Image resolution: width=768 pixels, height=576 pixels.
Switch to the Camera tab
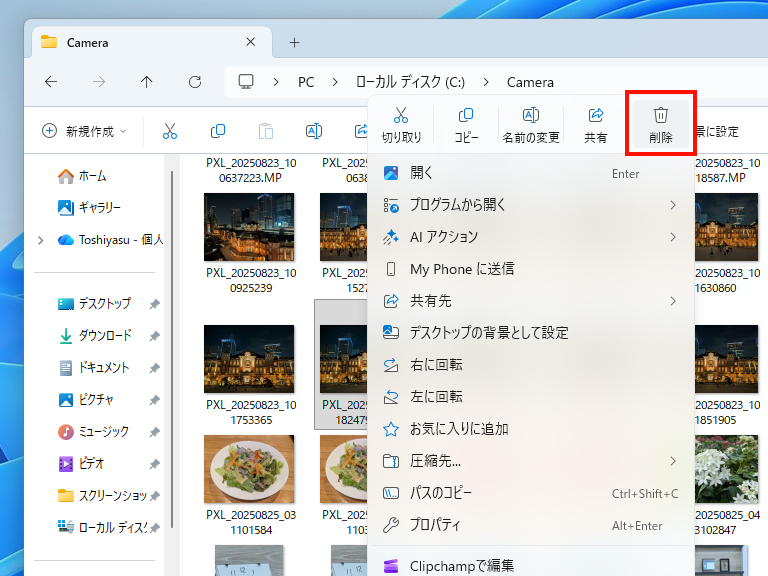[x=152, y=43]
